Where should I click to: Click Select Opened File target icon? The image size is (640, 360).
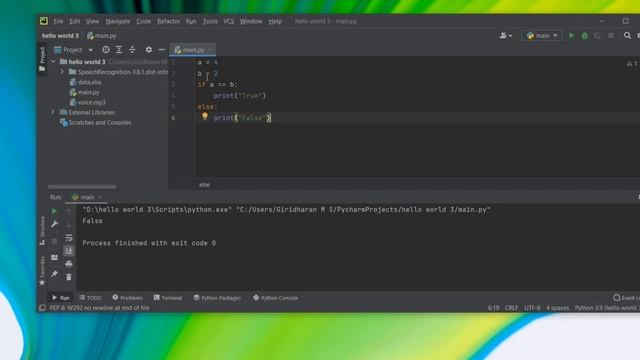click(106, 50)
